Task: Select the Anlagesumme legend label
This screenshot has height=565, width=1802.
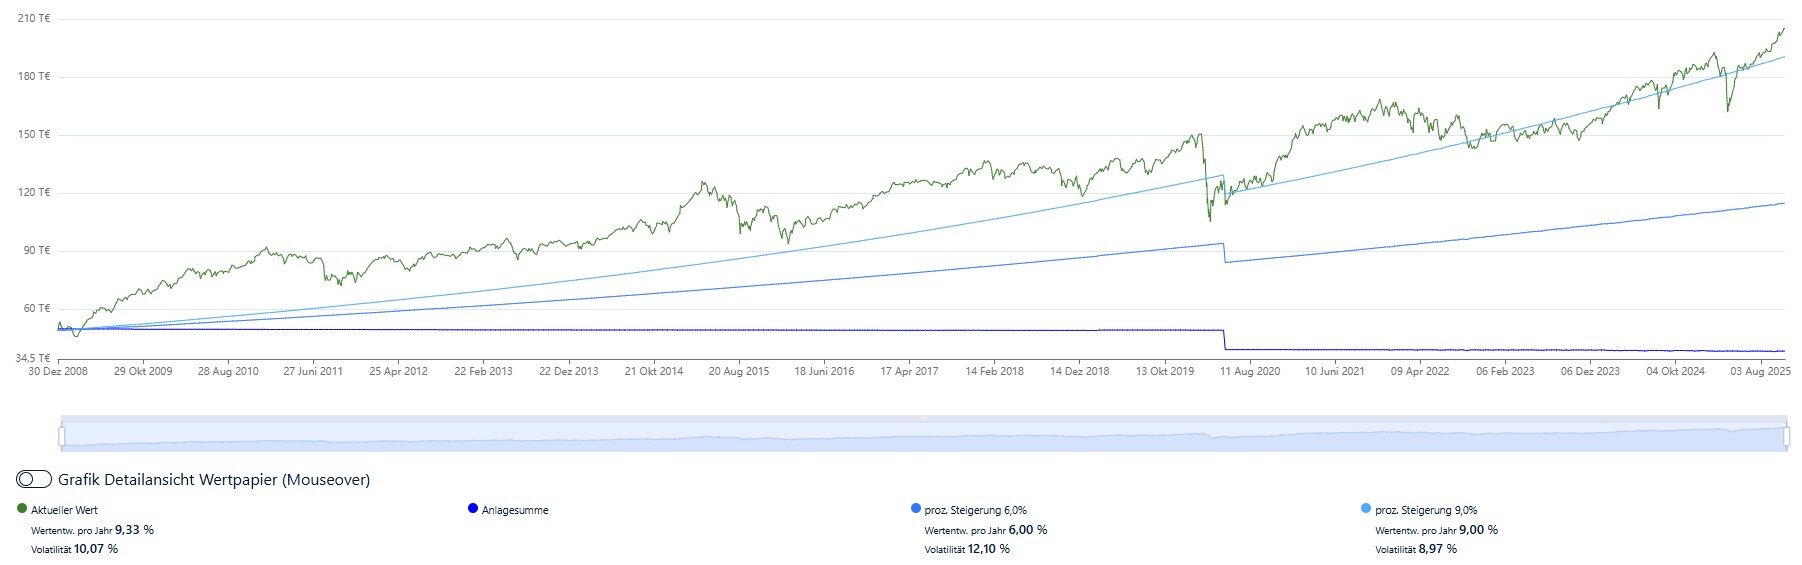Action: pyautogui.click(x=515, y=510)
